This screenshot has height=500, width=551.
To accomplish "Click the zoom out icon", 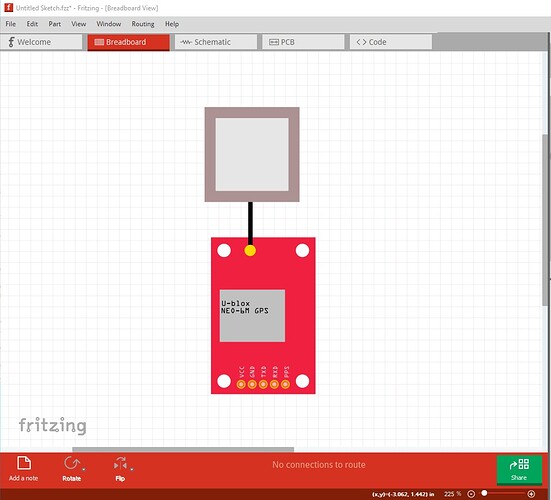I will [471, 494].
